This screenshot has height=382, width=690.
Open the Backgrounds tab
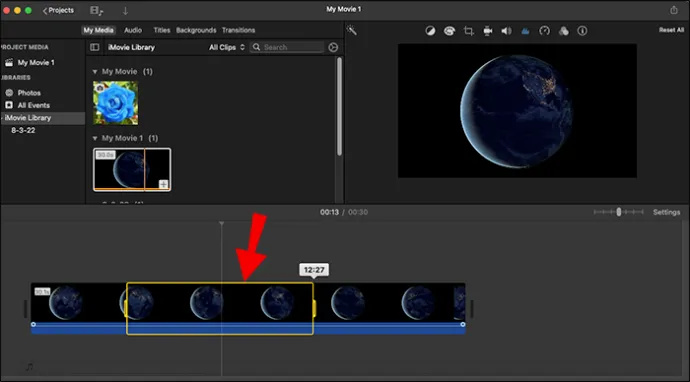(196, 30)
